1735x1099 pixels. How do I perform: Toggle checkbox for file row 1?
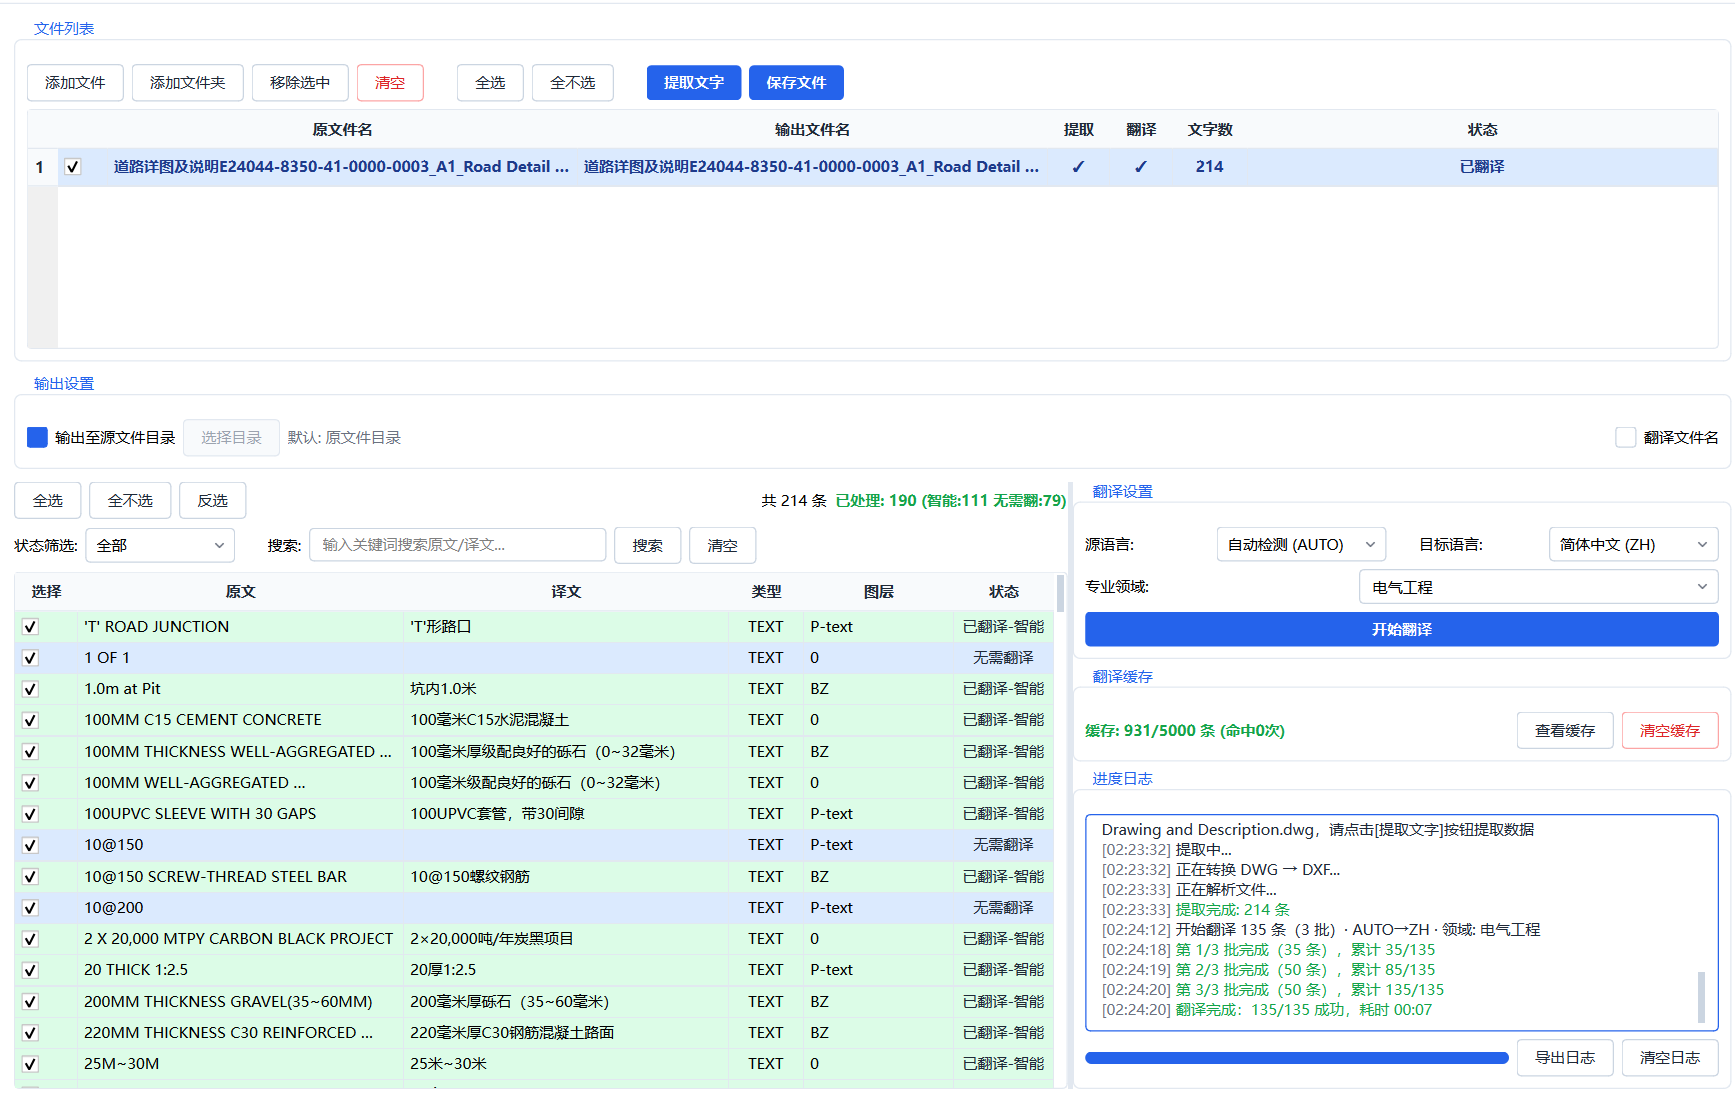click(x=73, y=167)
